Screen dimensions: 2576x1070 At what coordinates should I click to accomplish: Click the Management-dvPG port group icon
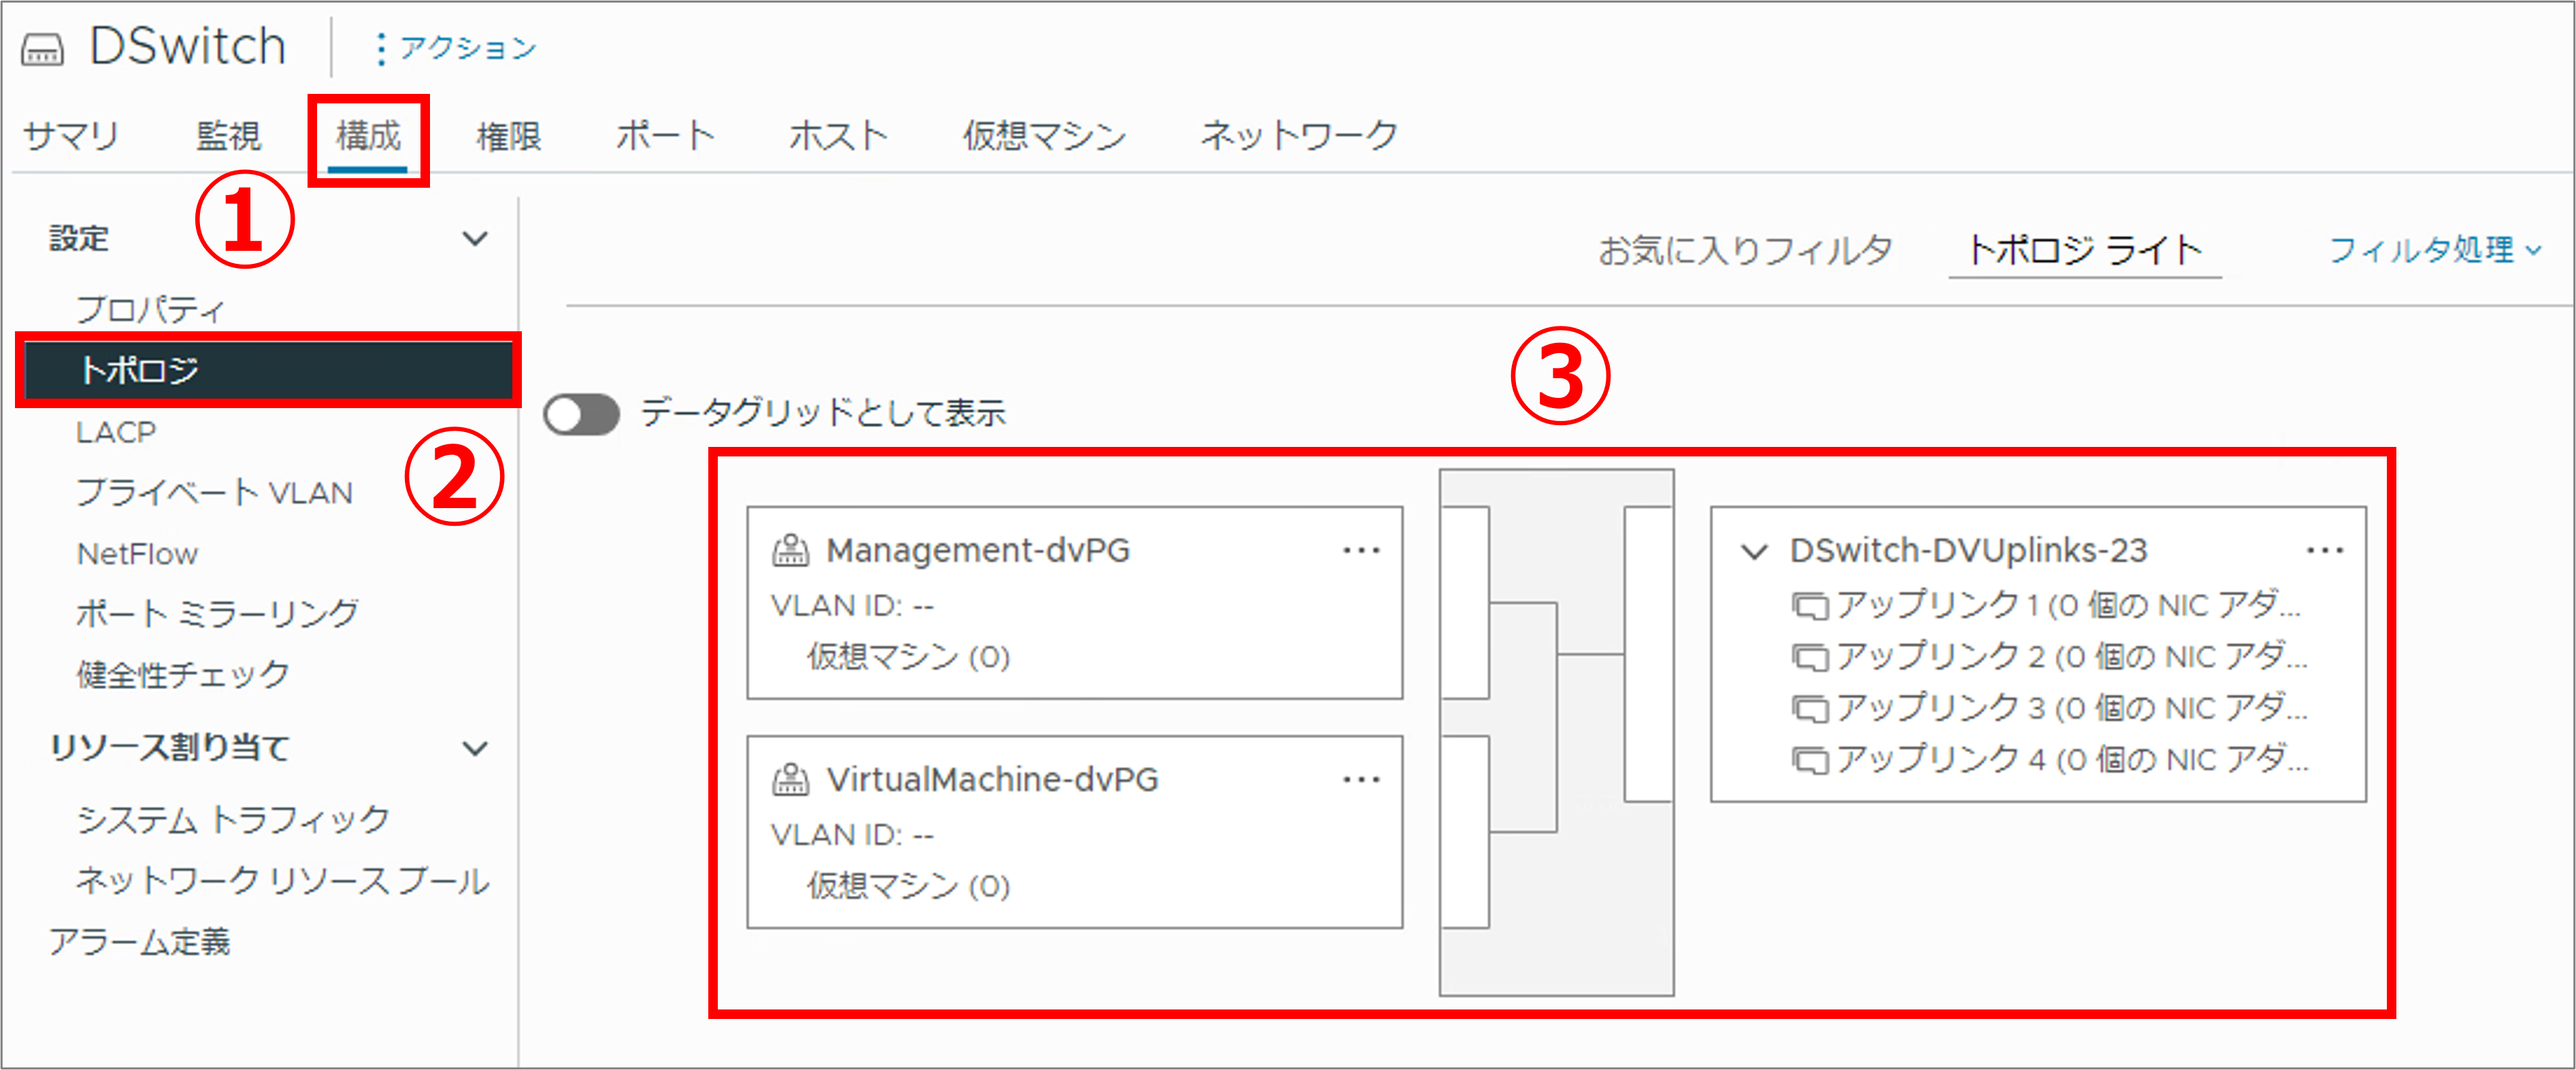(790, 550)
